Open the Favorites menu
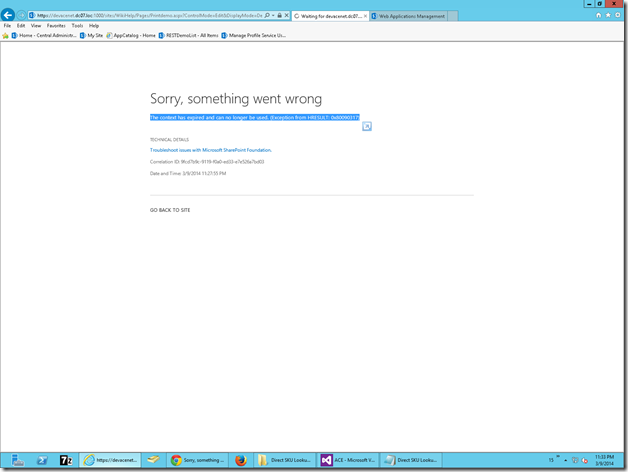The width and height of the screenshot is (628, 472). (x=56, y=26)
